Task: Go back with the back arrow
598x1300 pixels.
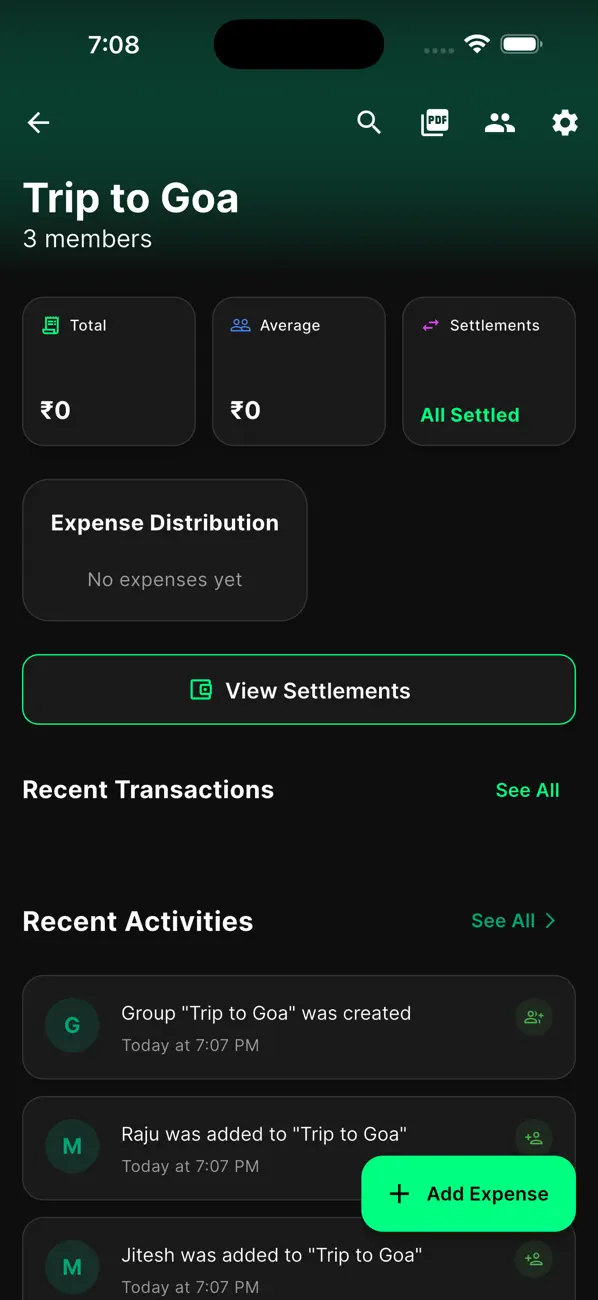Action: (x=37, y=122)
